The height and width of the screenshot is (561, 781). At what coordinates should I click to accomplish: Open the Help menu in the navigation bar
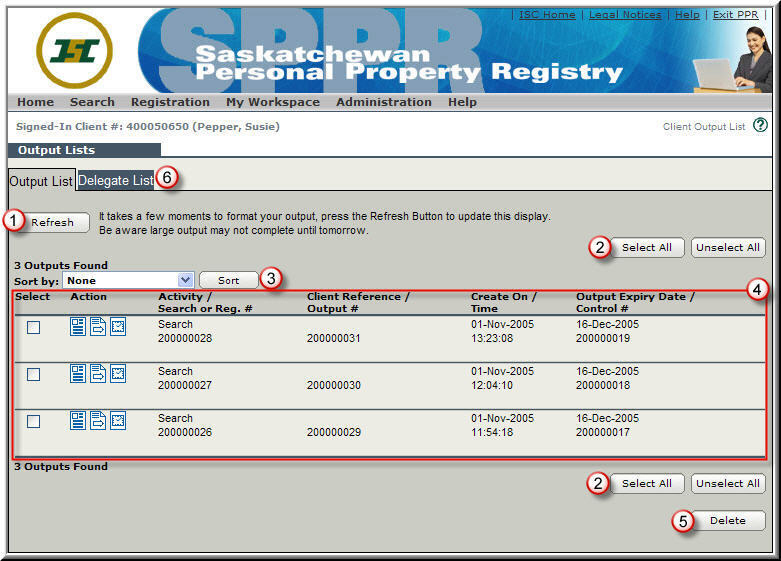click(x=462, y=102)
